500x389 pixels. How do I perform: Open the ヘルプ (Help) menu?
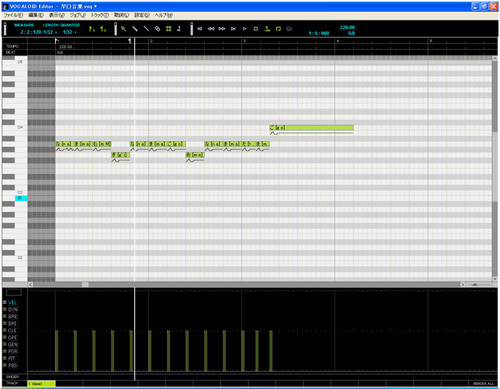(163, 15)
